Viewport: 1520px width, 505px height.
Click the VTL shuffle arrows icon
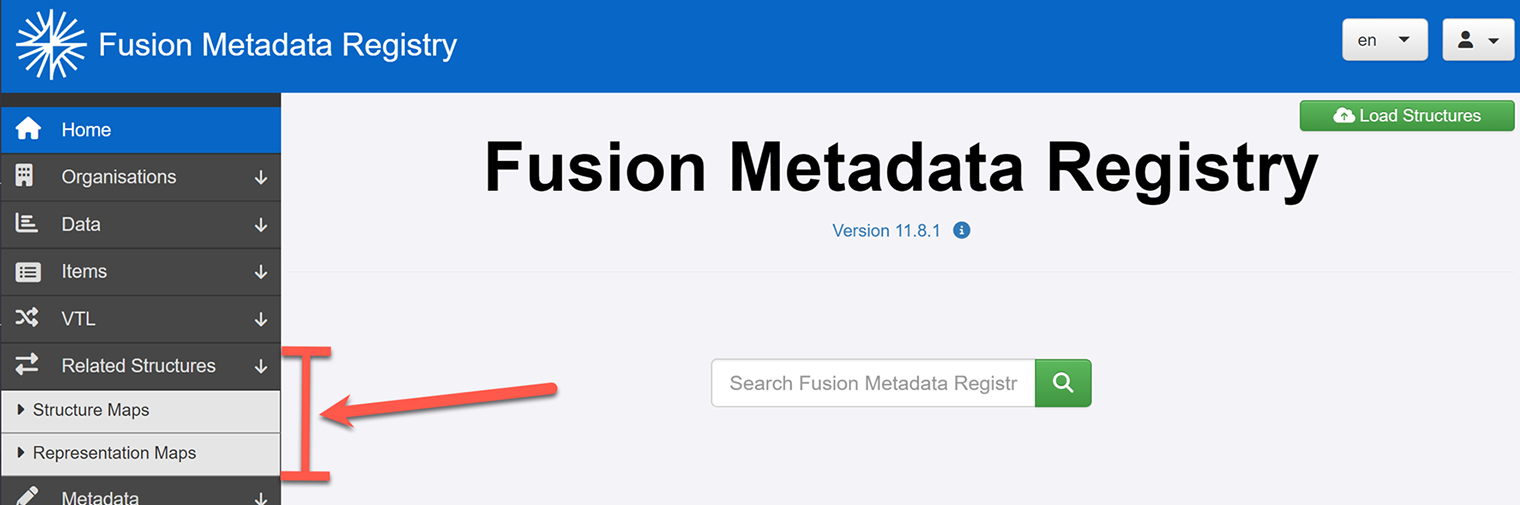click(27, 318)
